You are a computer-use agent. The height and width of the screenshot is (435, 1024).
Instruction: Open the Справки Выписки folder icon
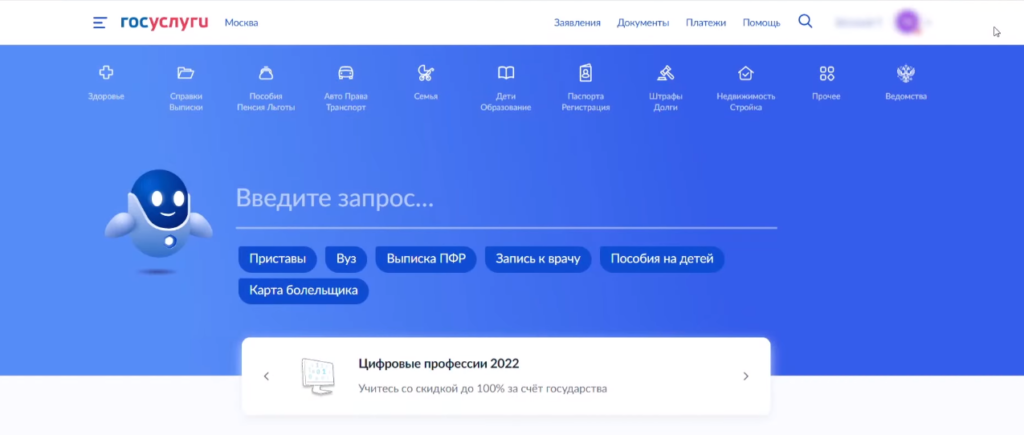click(186, 73)
